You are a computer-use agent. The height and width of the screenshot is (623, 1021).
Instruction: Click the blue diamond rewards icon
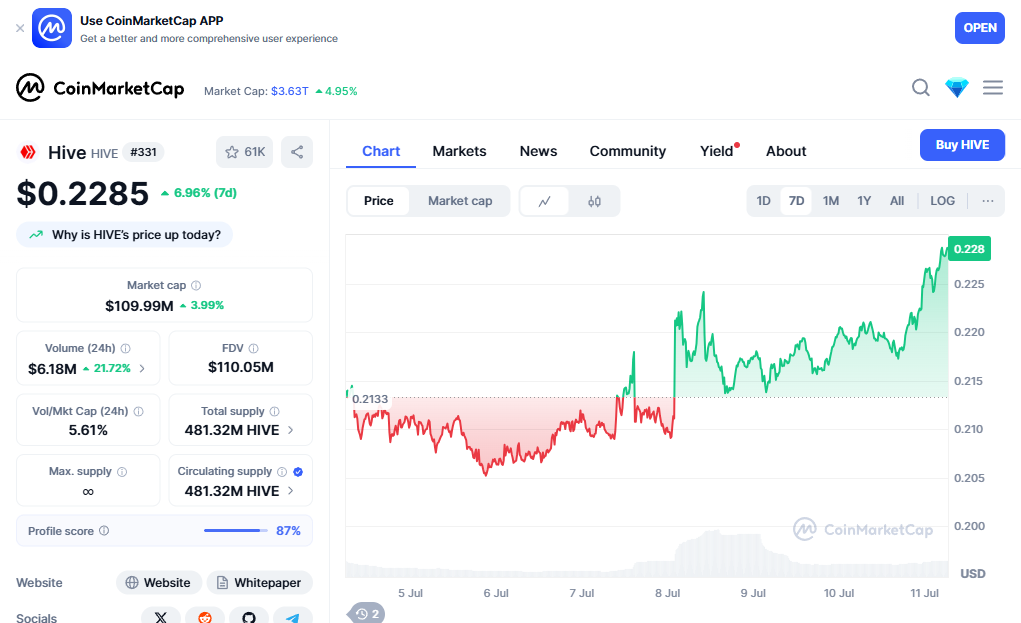pos(957,88)
